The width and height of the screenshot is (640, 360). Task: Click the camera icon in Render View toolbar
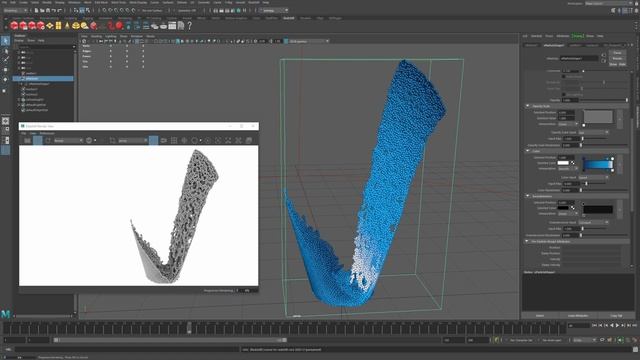coord(164,140)
